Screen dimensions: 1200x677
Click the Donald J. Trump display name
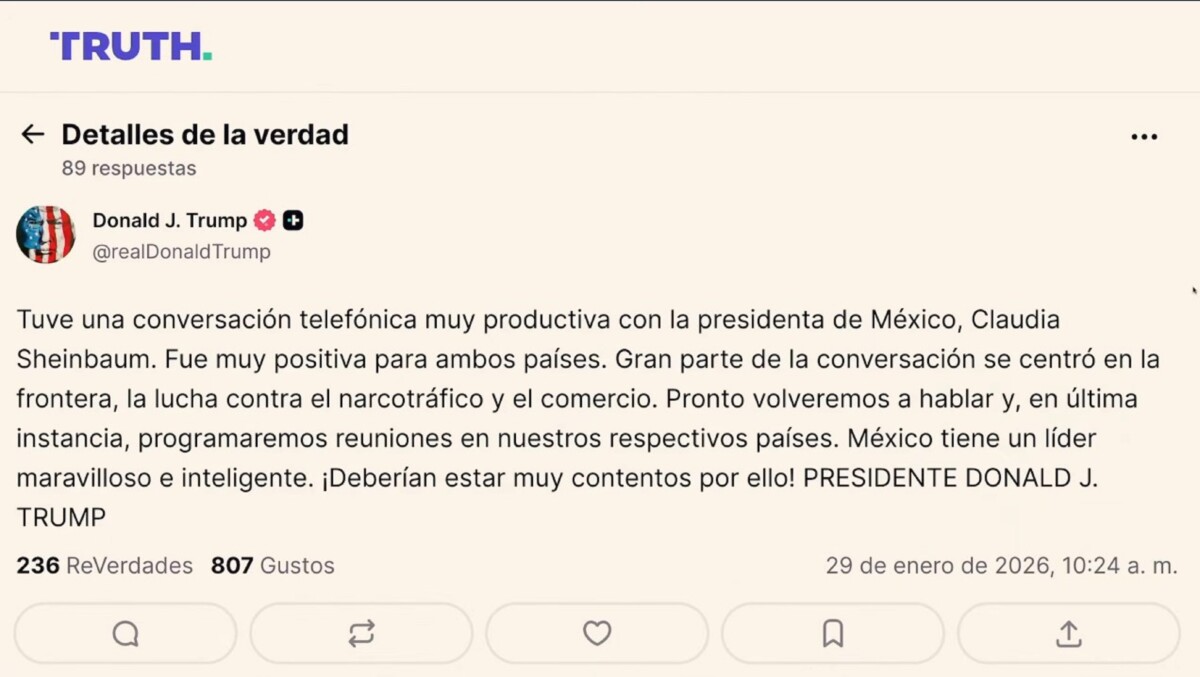tap(169, 221)
